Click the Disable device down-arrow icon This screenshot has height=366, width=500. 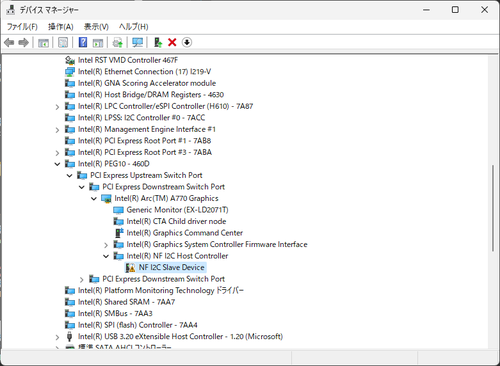(x=187, y=42)
